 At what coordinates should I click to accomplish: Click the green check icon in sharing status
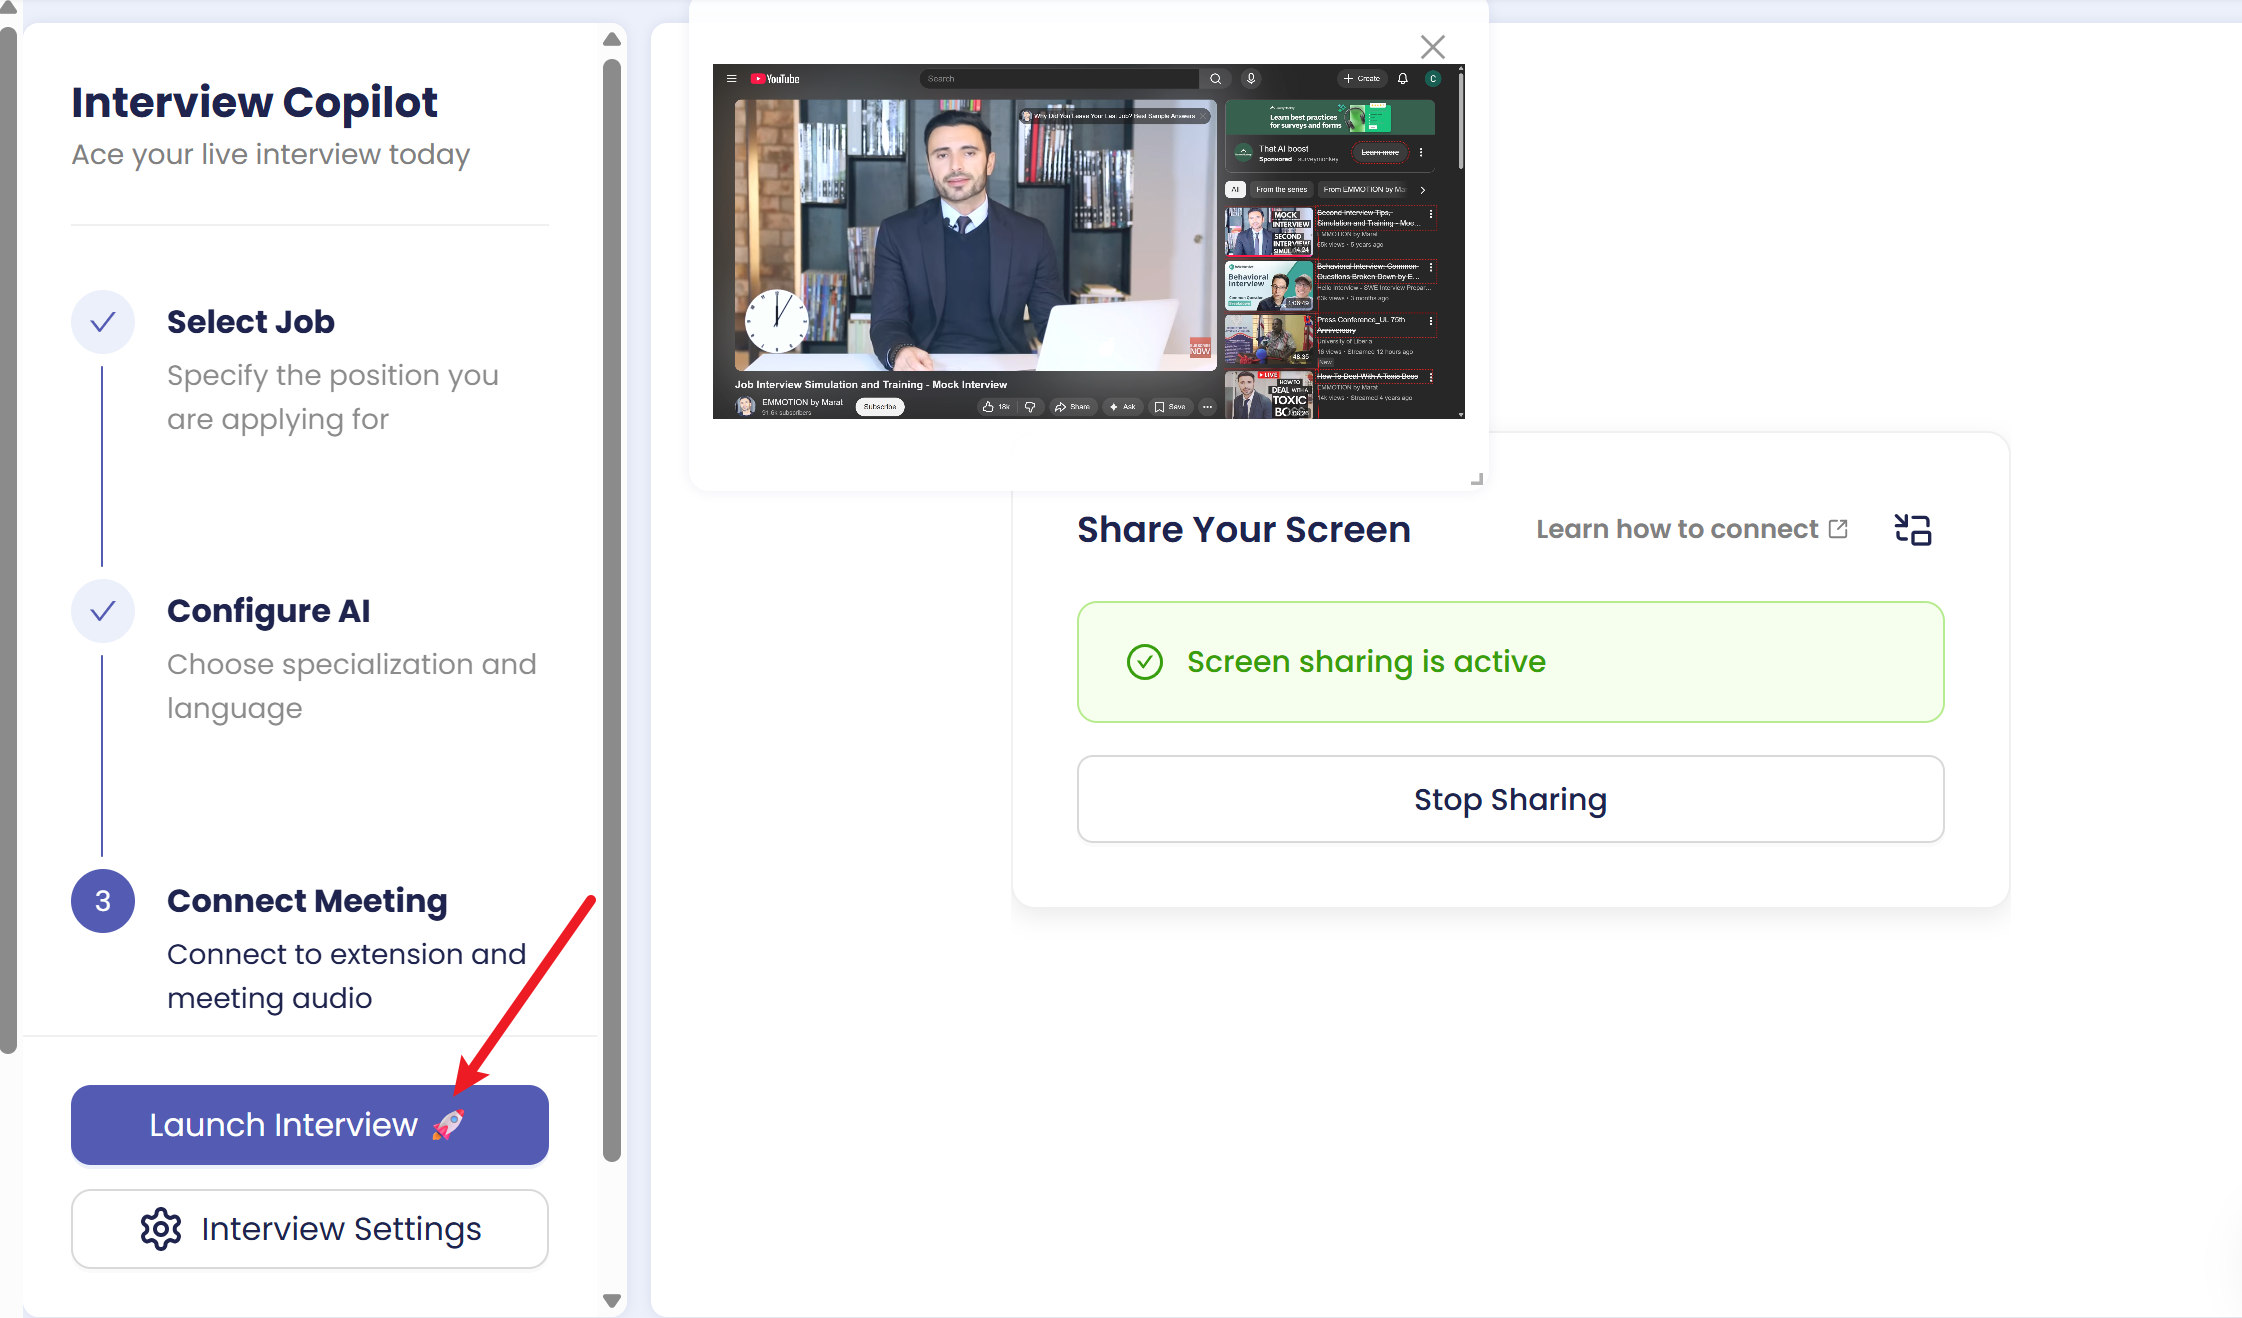(1144, 662)
